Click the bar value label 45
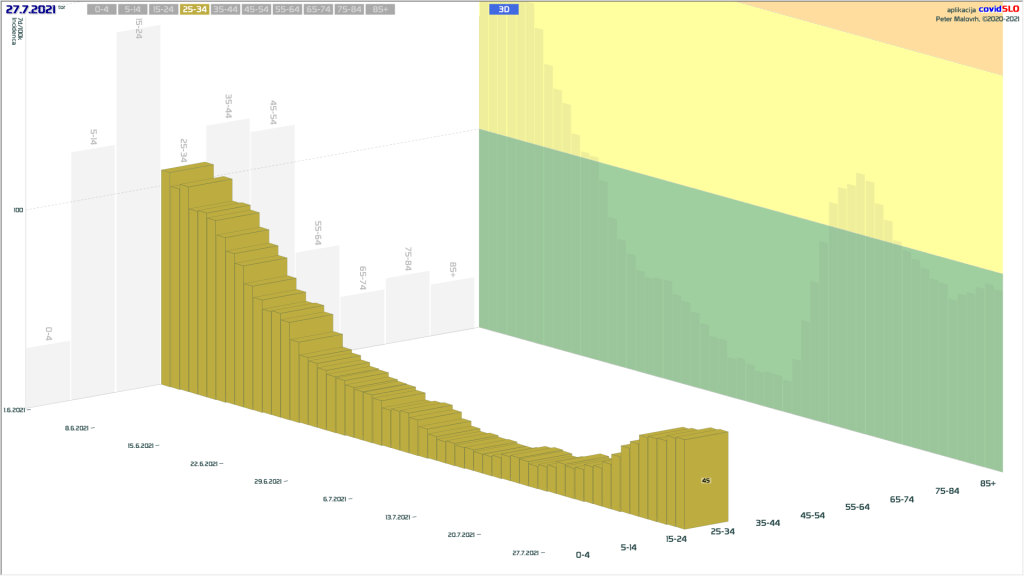1024x576 pixels. pos(706,481)
